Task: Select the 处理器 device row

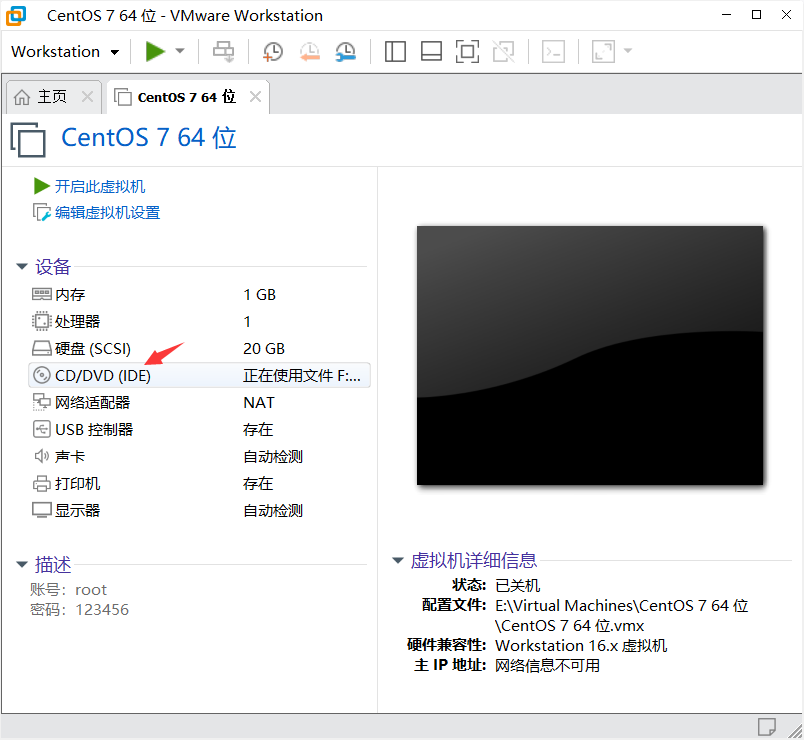Action: tap(199, 322)
